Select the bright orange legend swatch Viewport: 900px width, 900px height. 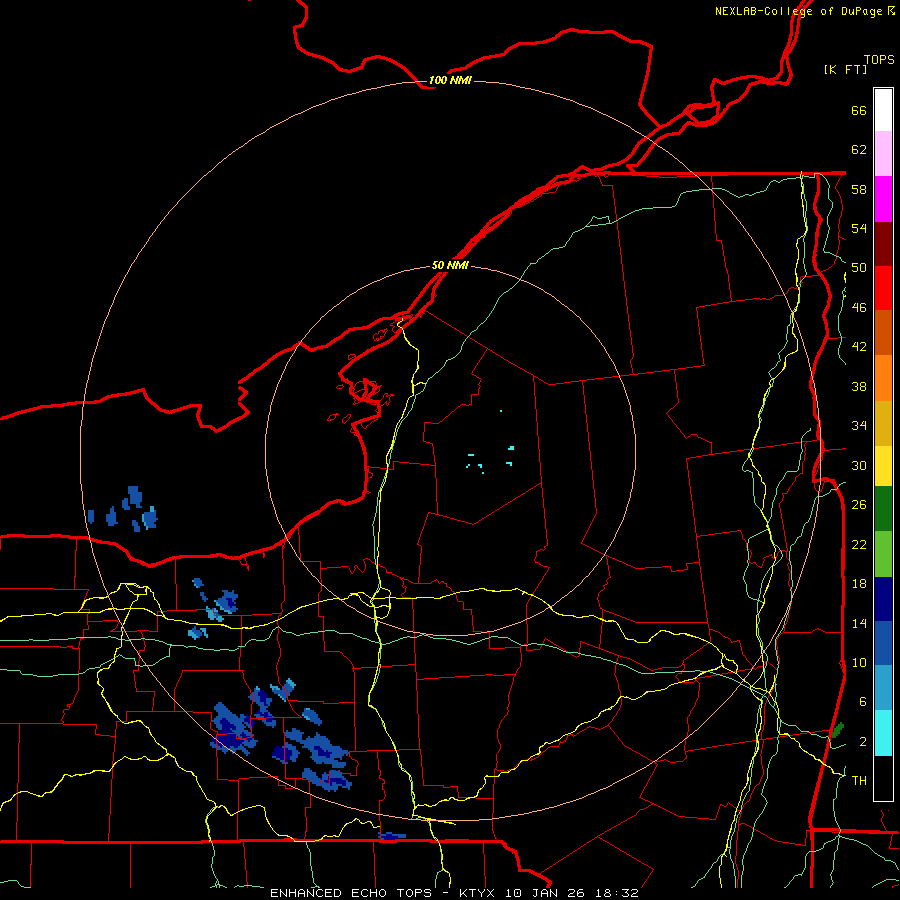pyautogui.click(x=883, y=378)
